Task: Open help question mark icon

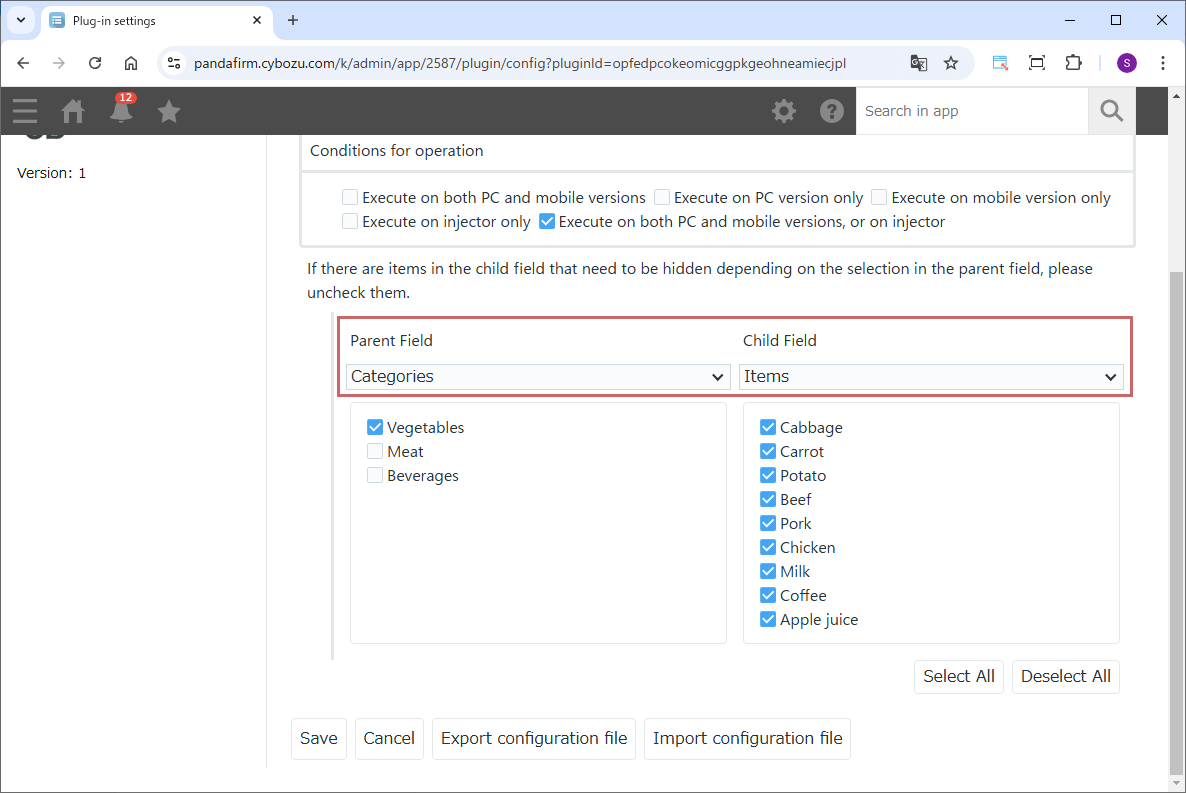Action: click(832, 111)
